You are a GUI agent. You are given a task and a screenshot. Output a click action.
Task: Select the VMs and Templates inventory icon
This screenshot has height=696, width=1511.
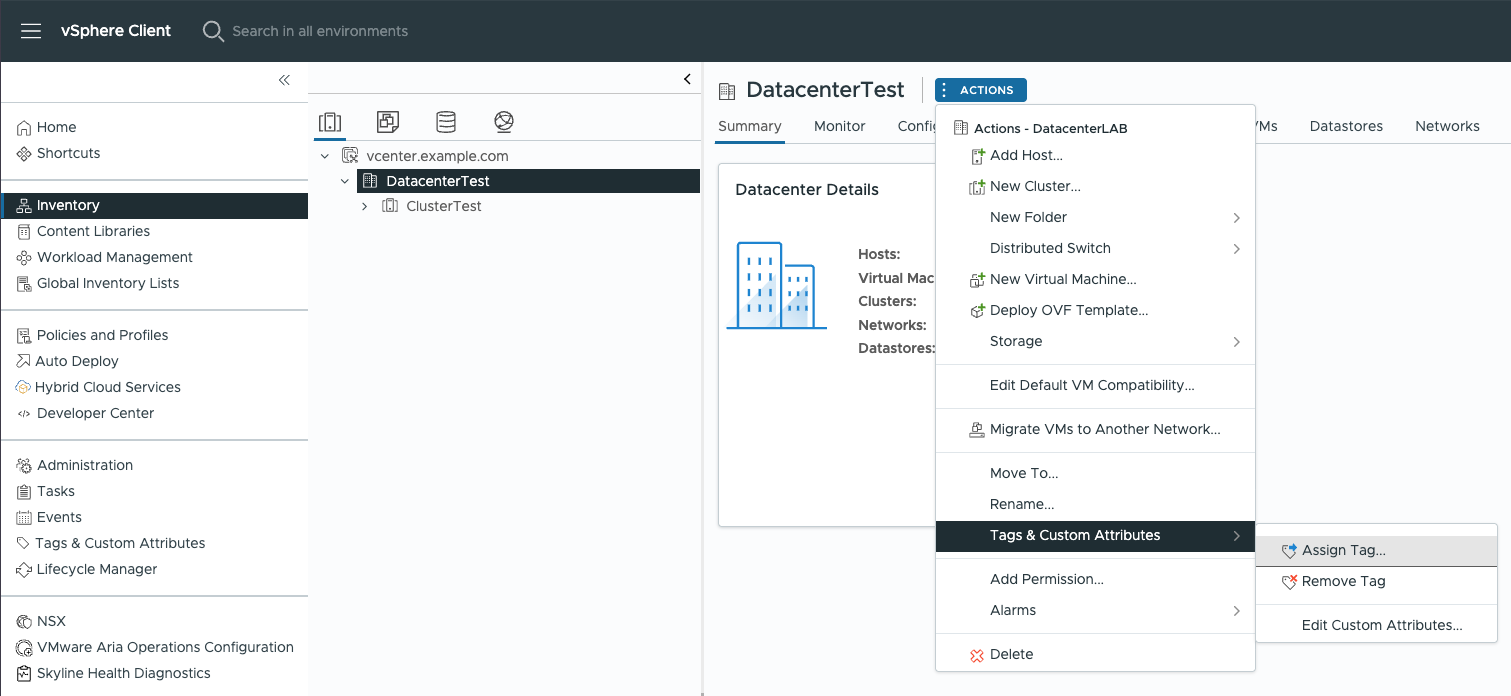tap(388, 122)
